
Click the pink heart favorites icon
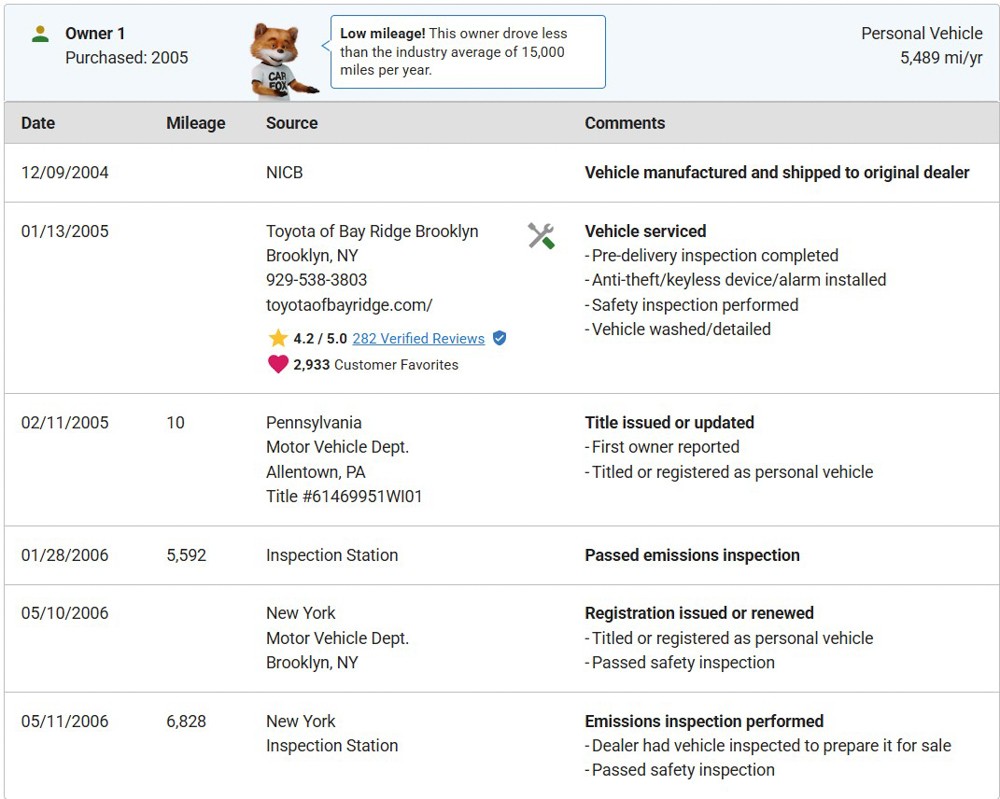(278, 364)
